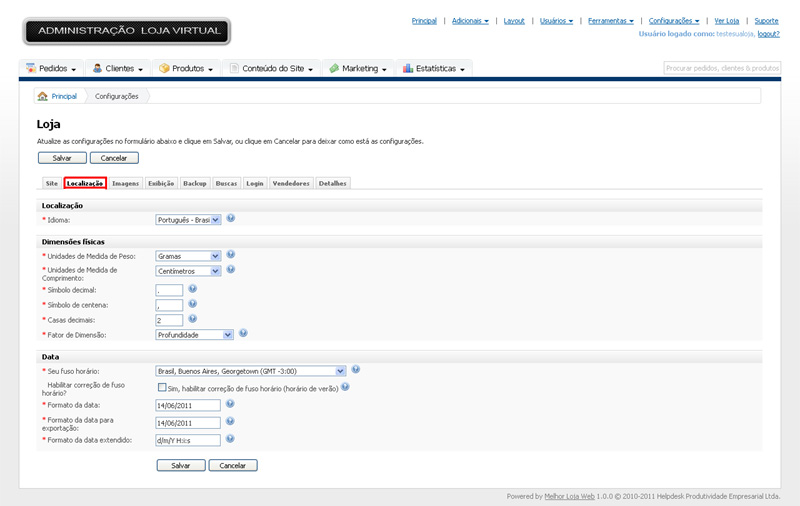Click the bottom Salvar button
The height and width of the screenshot is (506, 800).
tap(181, 465)
